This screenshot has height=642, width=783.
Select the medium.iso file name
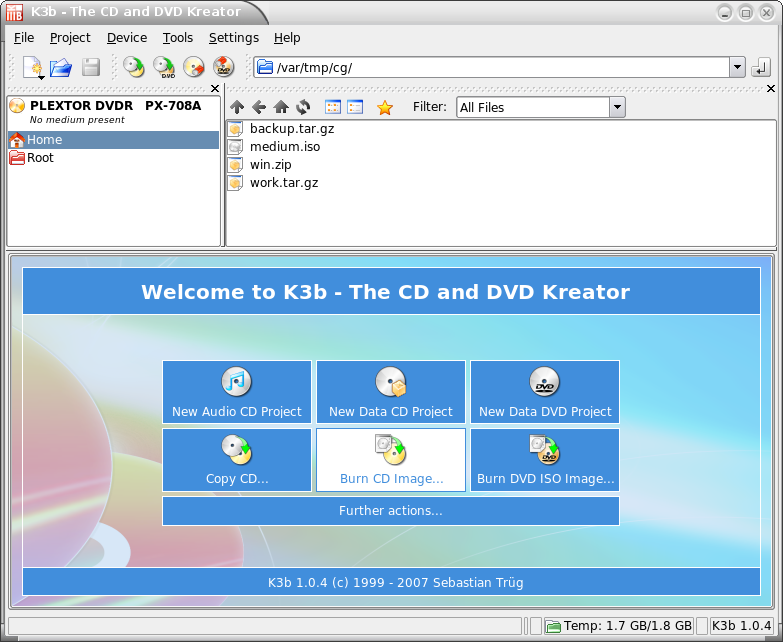[x=285, y=147]
